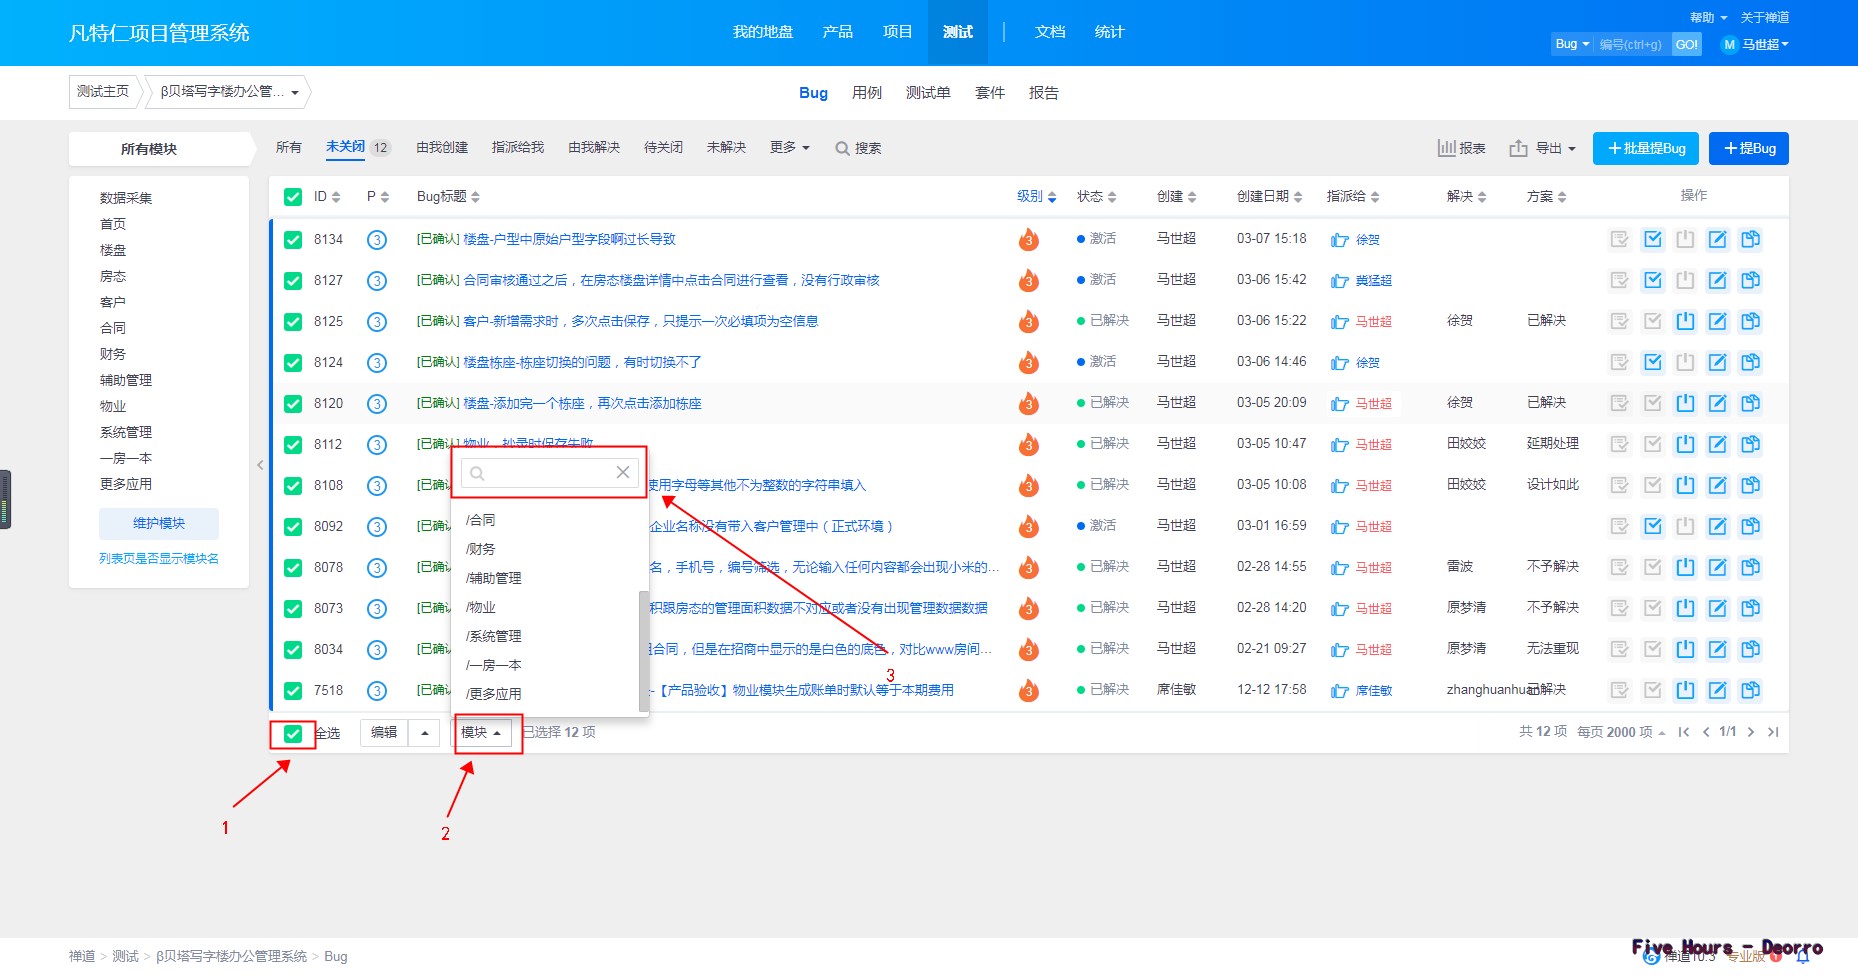Click the +提Bug button

[1748, 148]
